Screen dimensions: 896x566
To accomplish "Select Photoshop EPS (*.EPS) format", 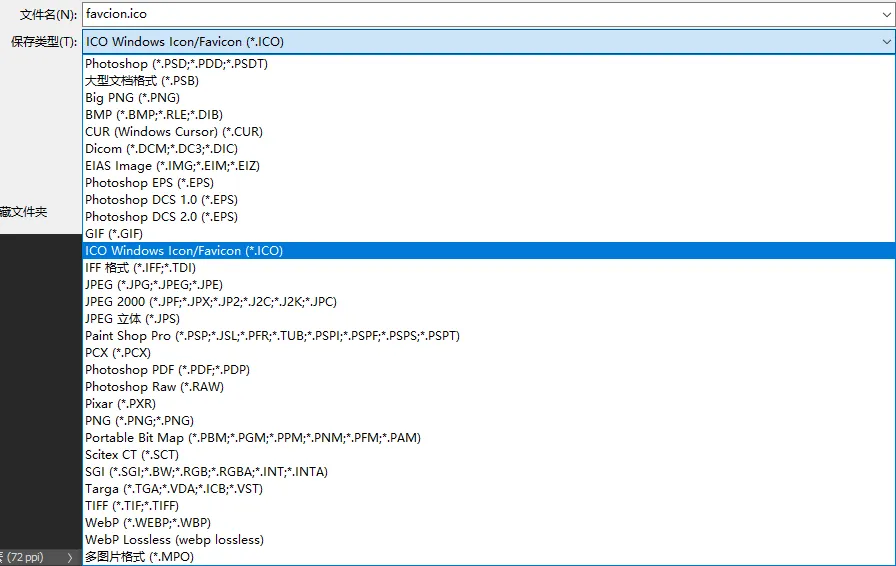I will [x=489, y=183].
